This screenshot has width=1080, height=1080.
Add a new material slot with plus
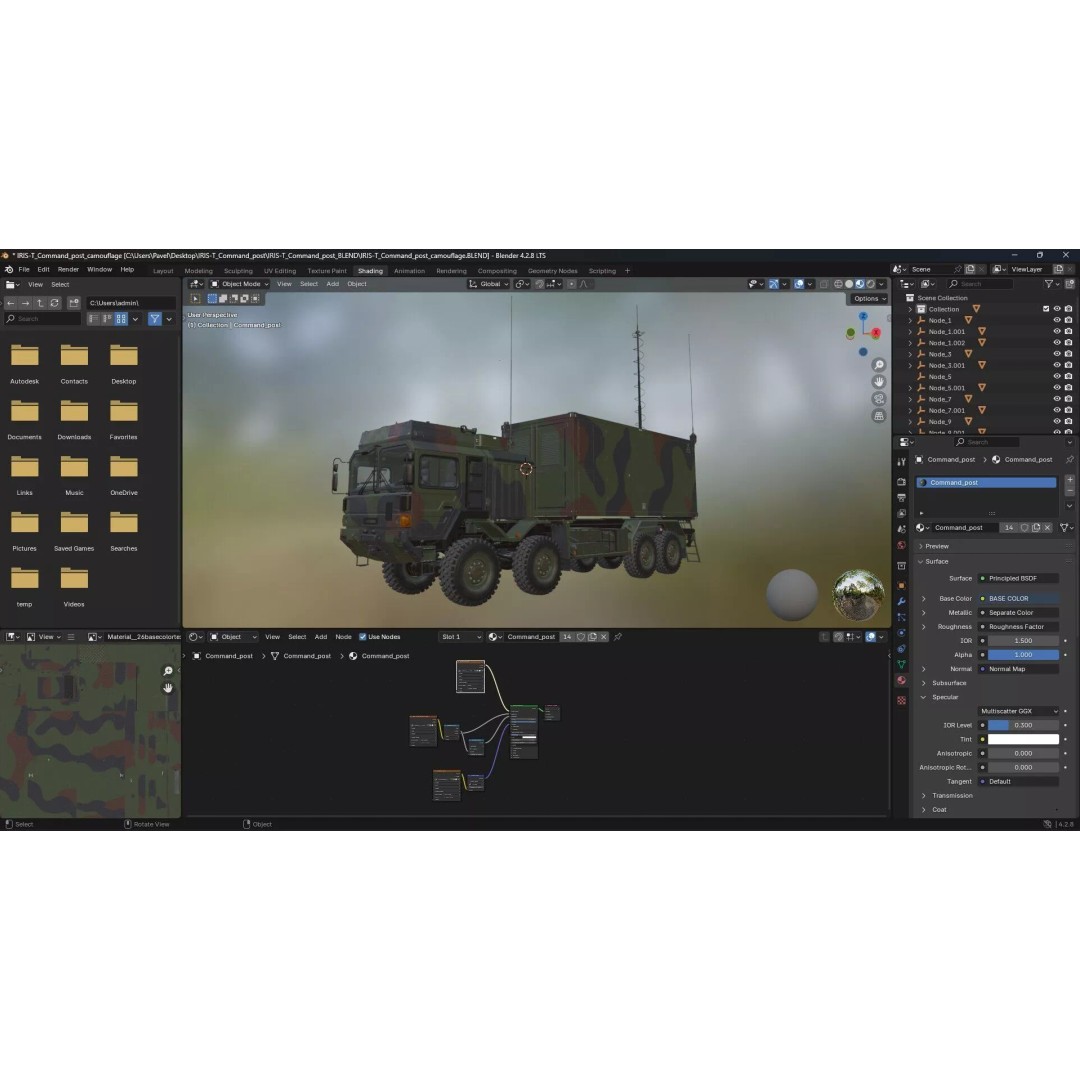pyautogui.click(x=1070, y=479)
